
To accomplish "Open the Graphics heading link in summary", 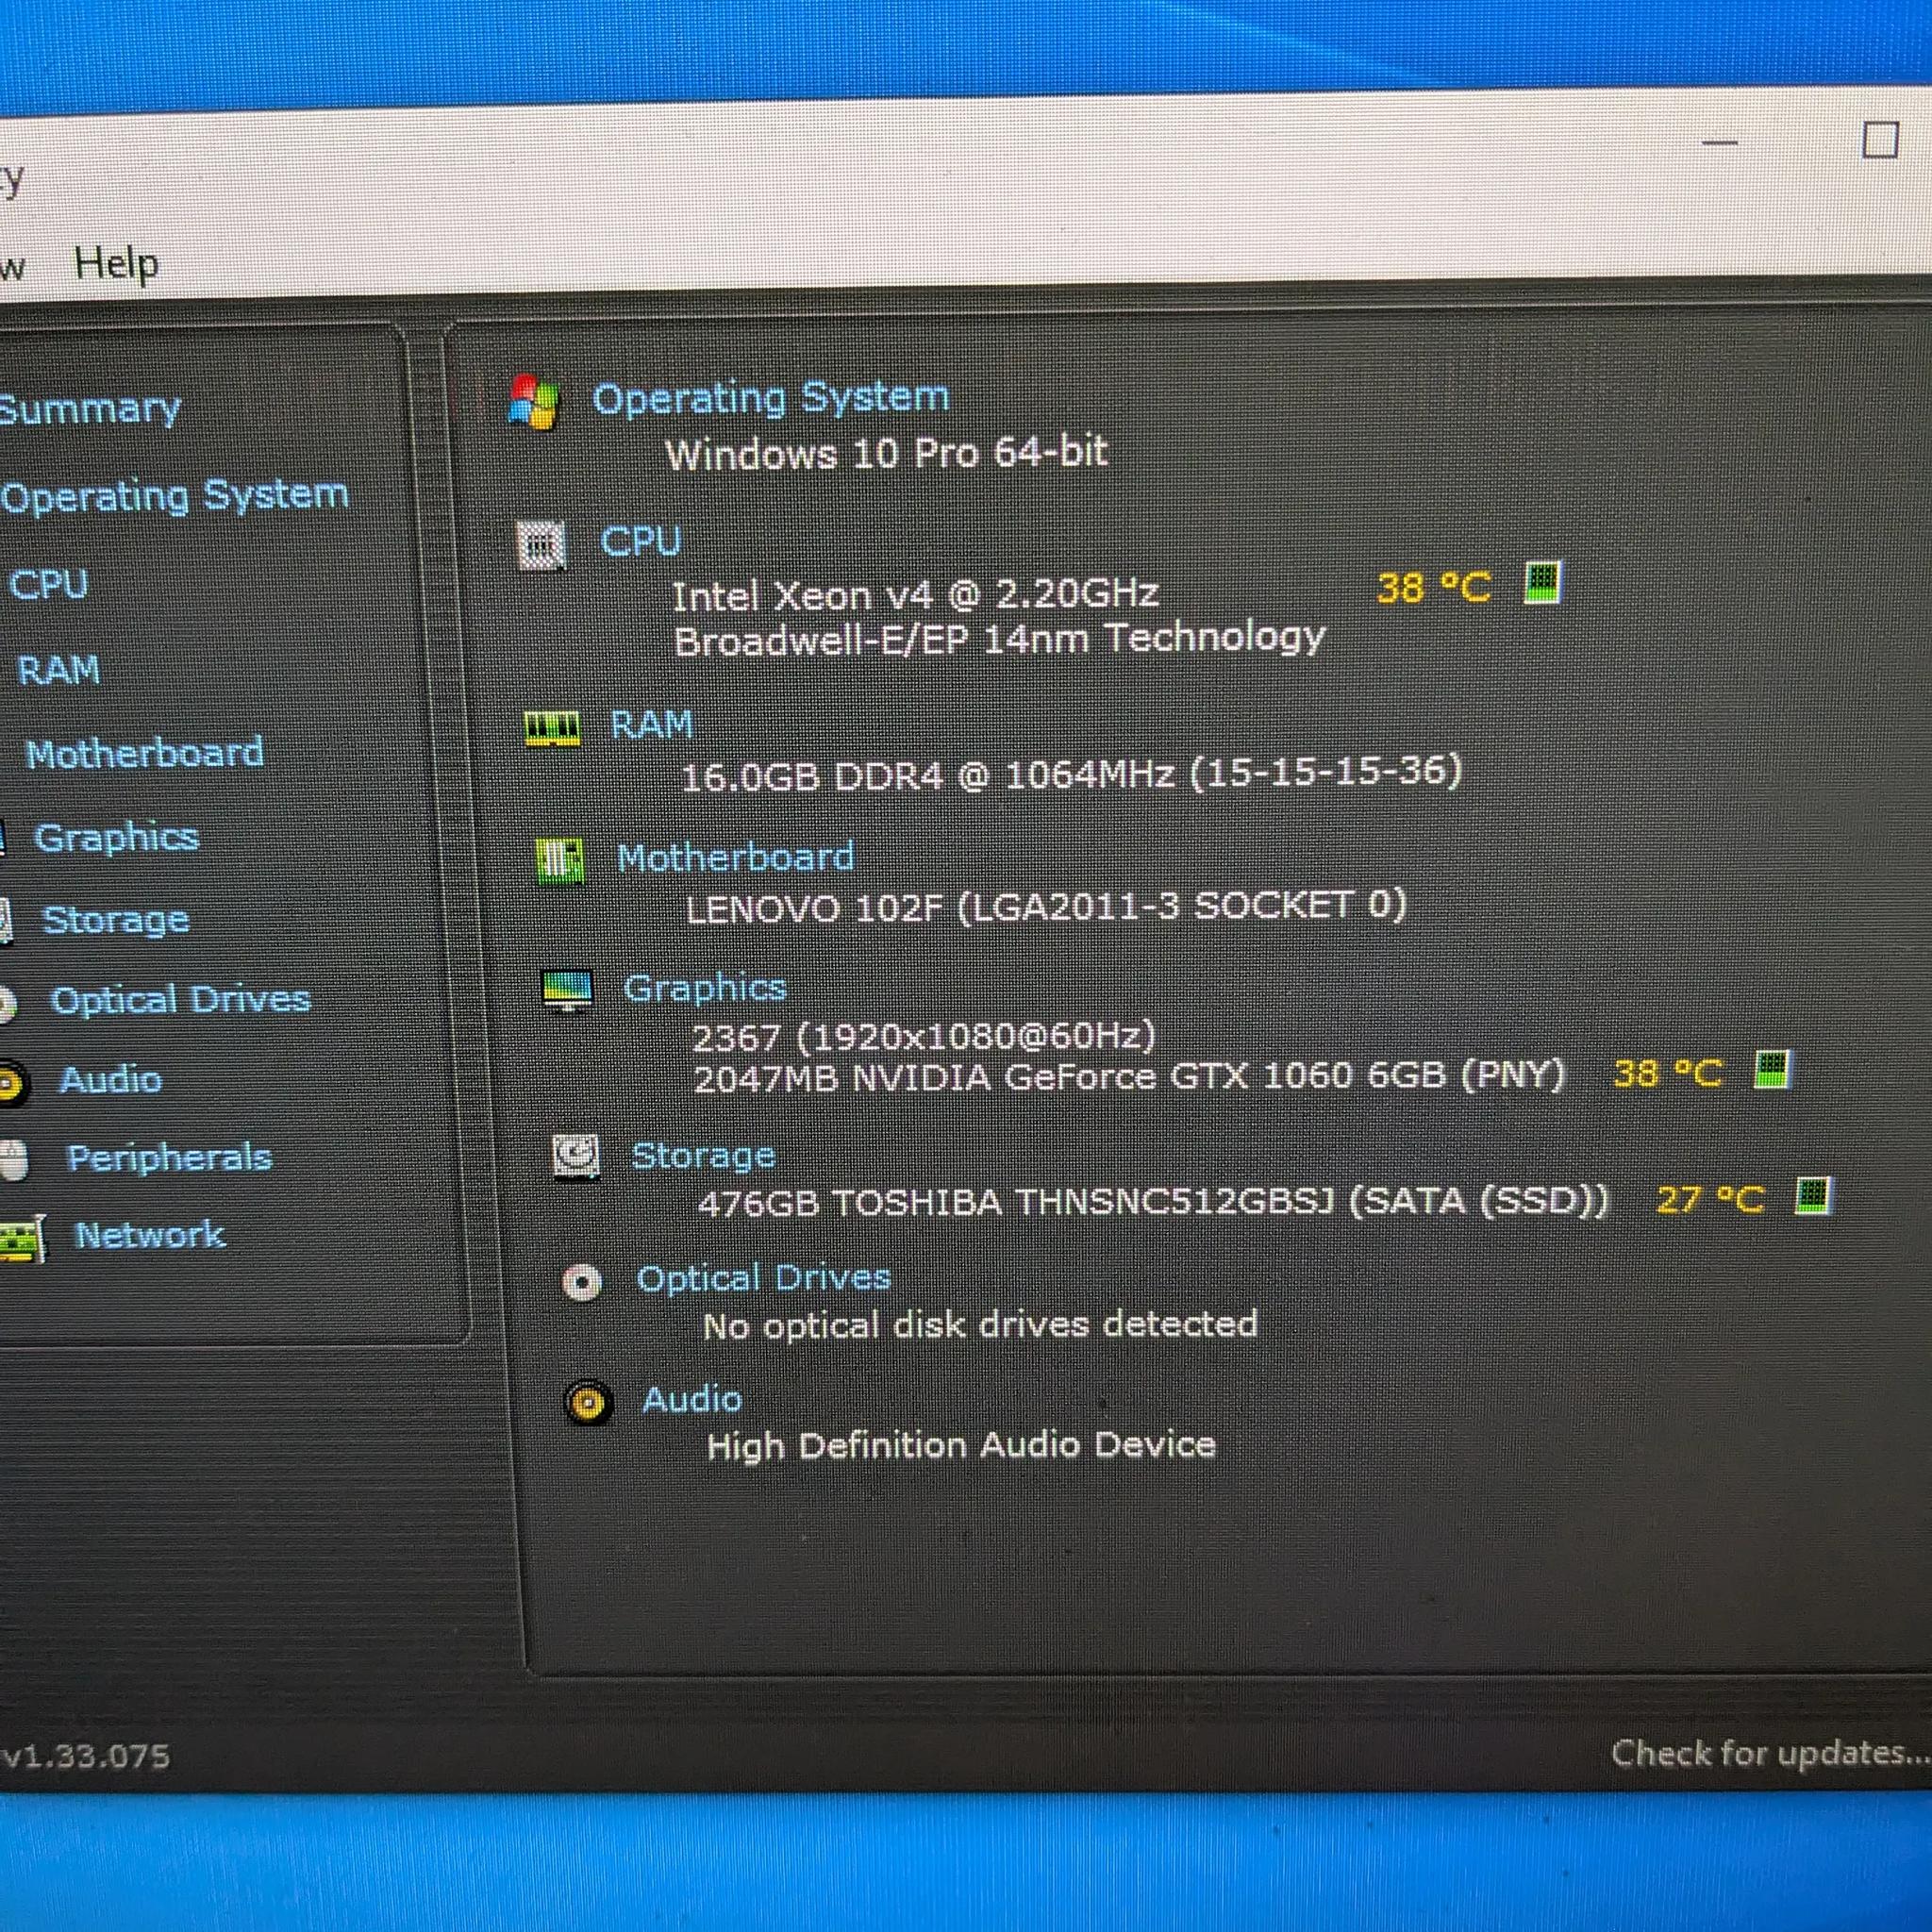I will click(x=705, y=988).
